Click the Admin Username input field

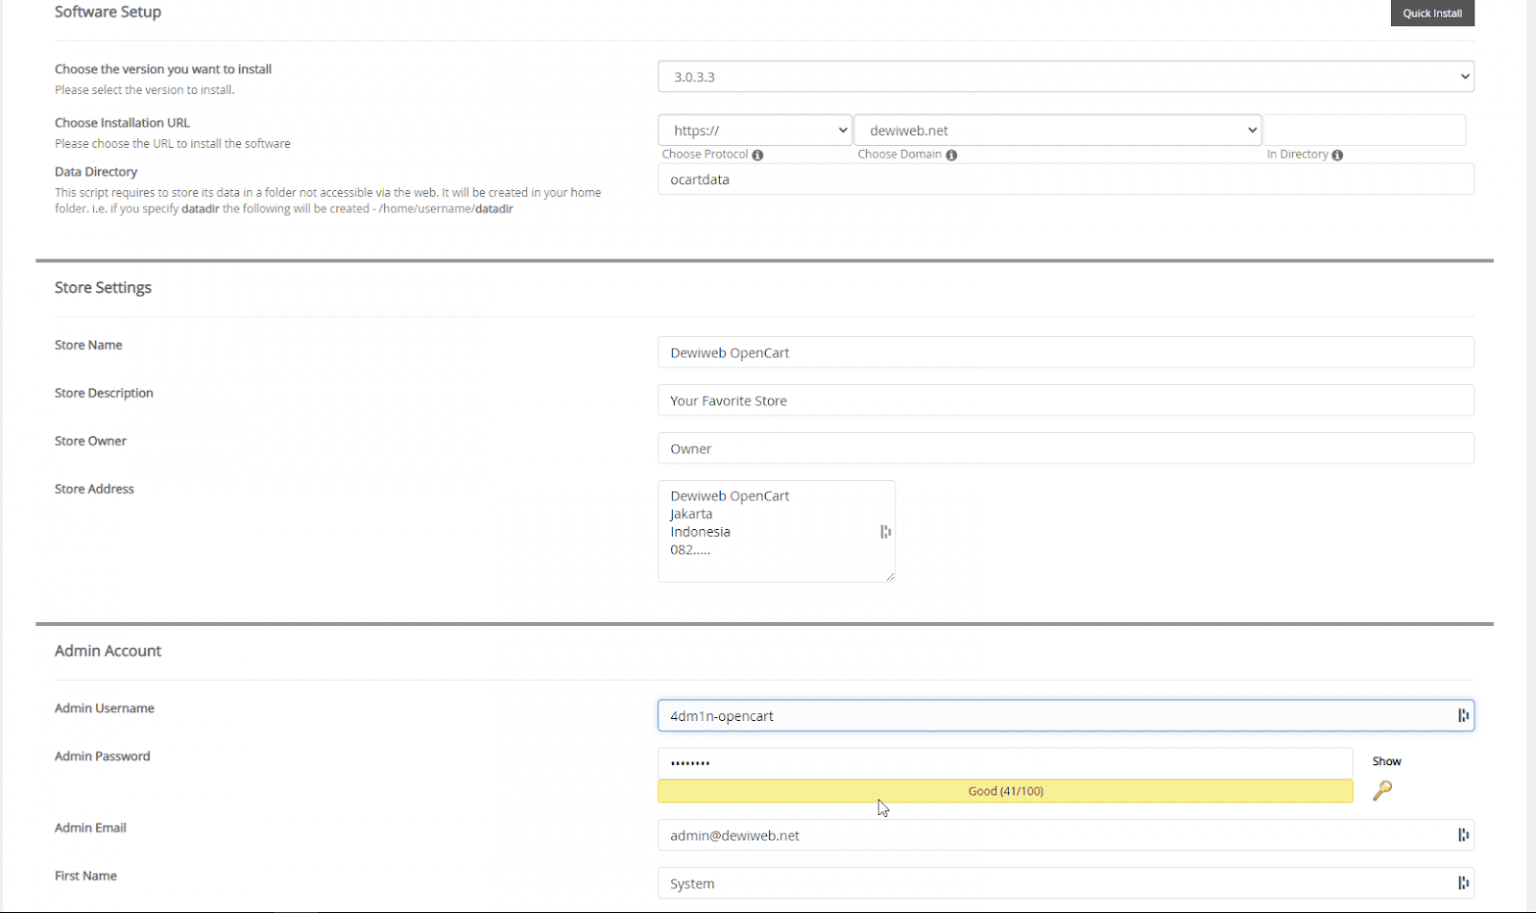[x=1066, y=715]
